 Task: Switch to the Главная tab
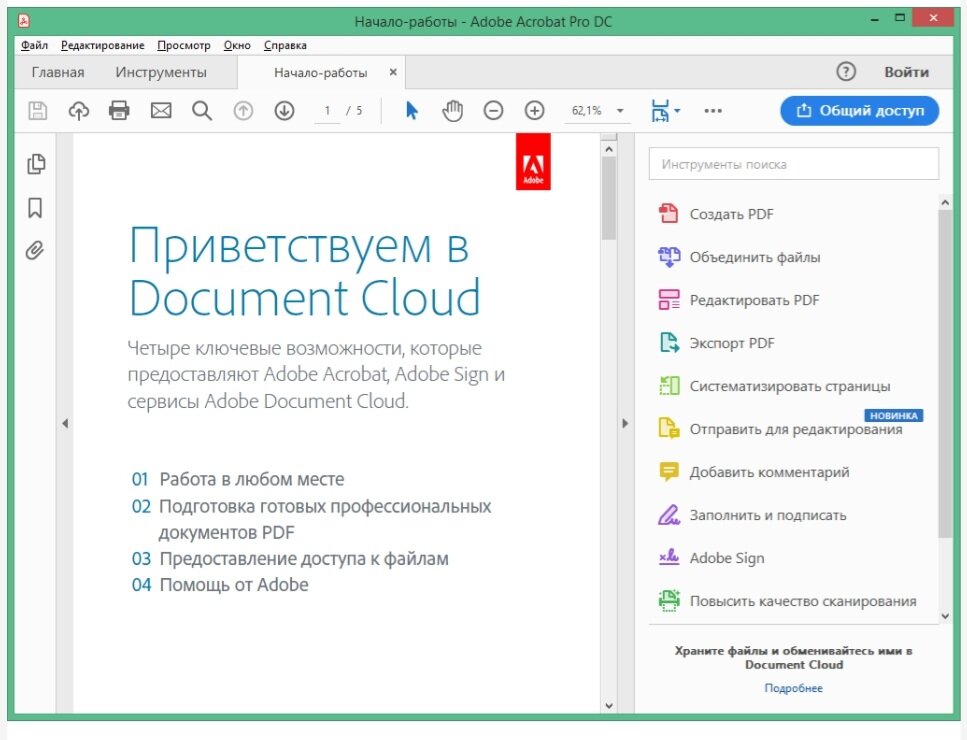58,72
